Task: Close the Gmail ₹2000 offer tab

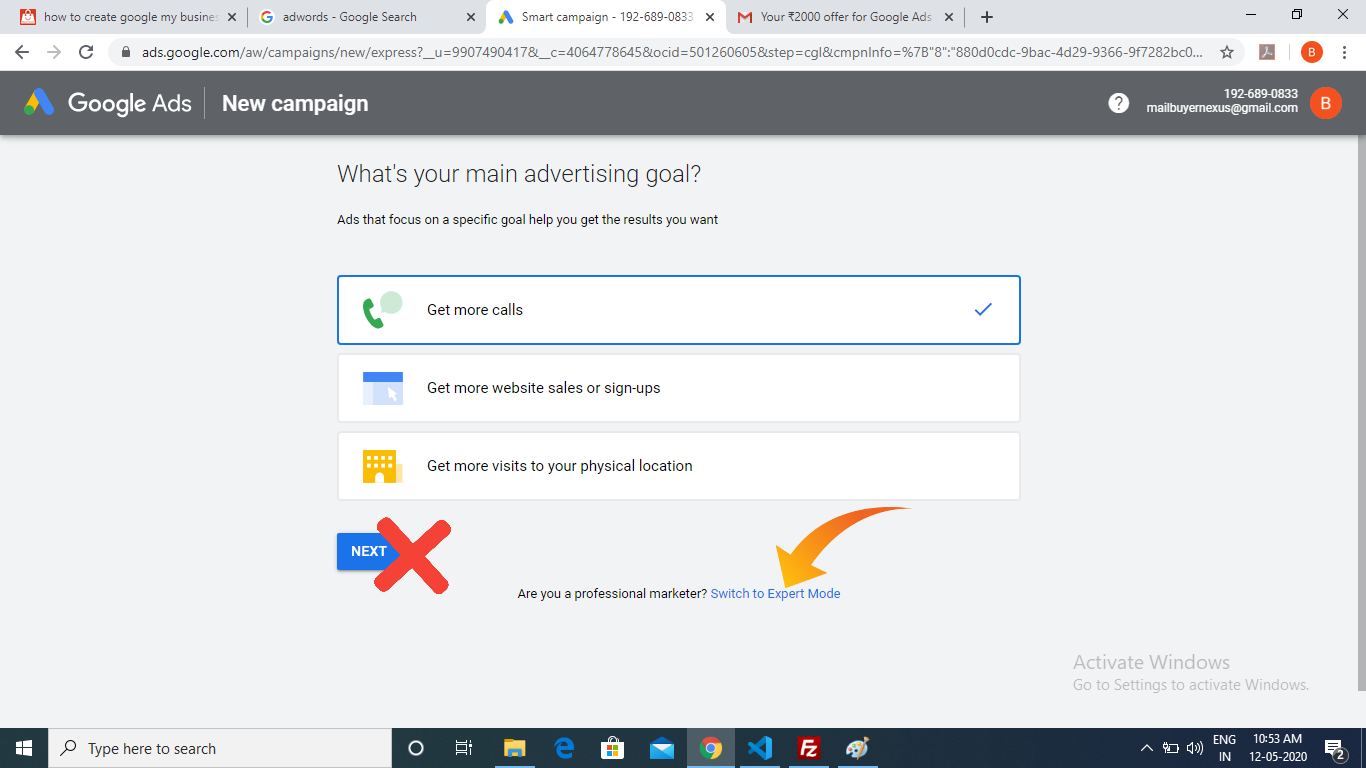Action: tap(947, 17)
